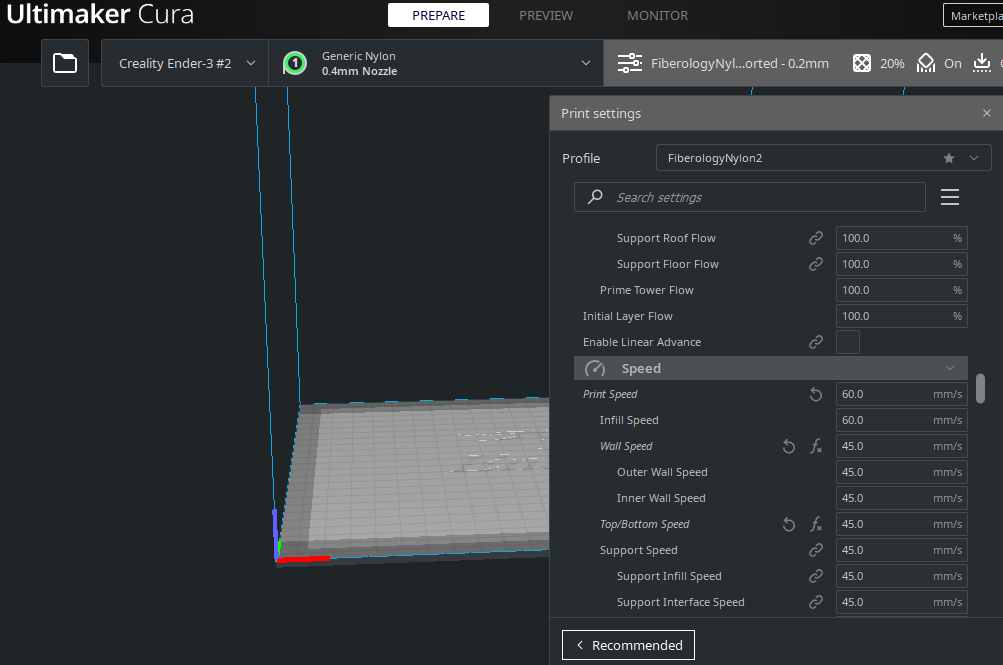The image size is (1003, 665).
Task: Click link icon next to Support Roof Flow
Action: point(816,238)
